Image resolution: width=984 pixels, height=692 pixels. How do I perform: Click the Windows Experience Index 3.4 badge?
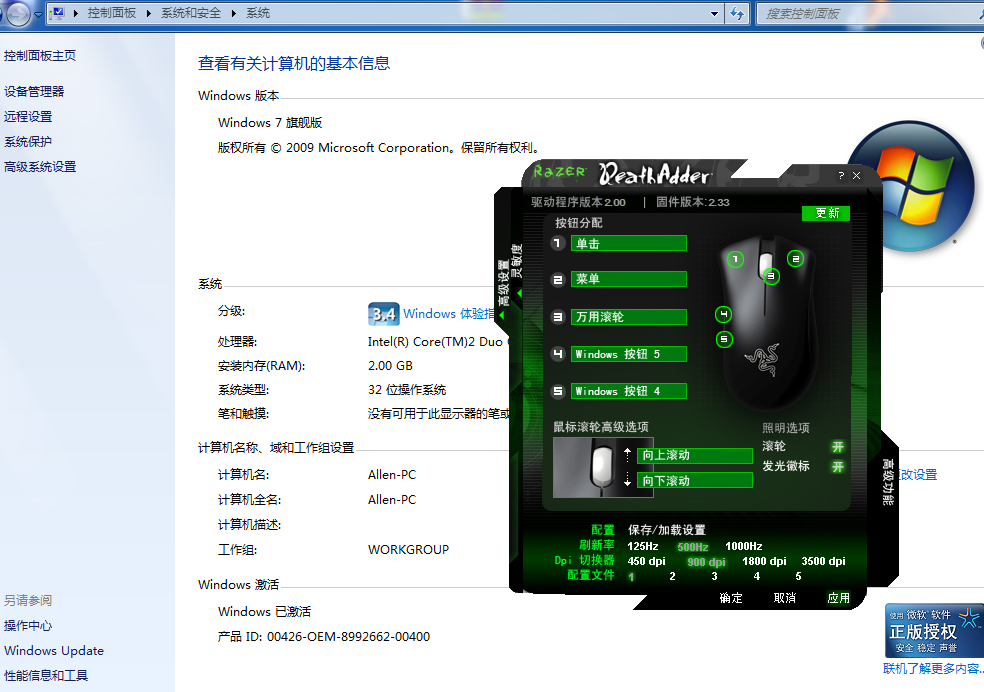(383, 314)
